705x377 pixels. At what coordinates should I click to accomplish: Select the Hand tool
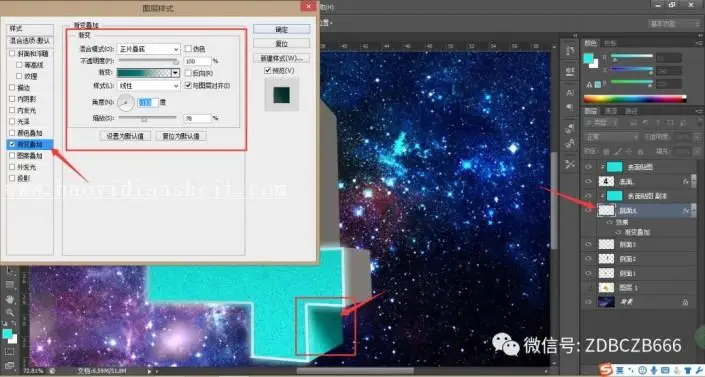coord(9,299)
